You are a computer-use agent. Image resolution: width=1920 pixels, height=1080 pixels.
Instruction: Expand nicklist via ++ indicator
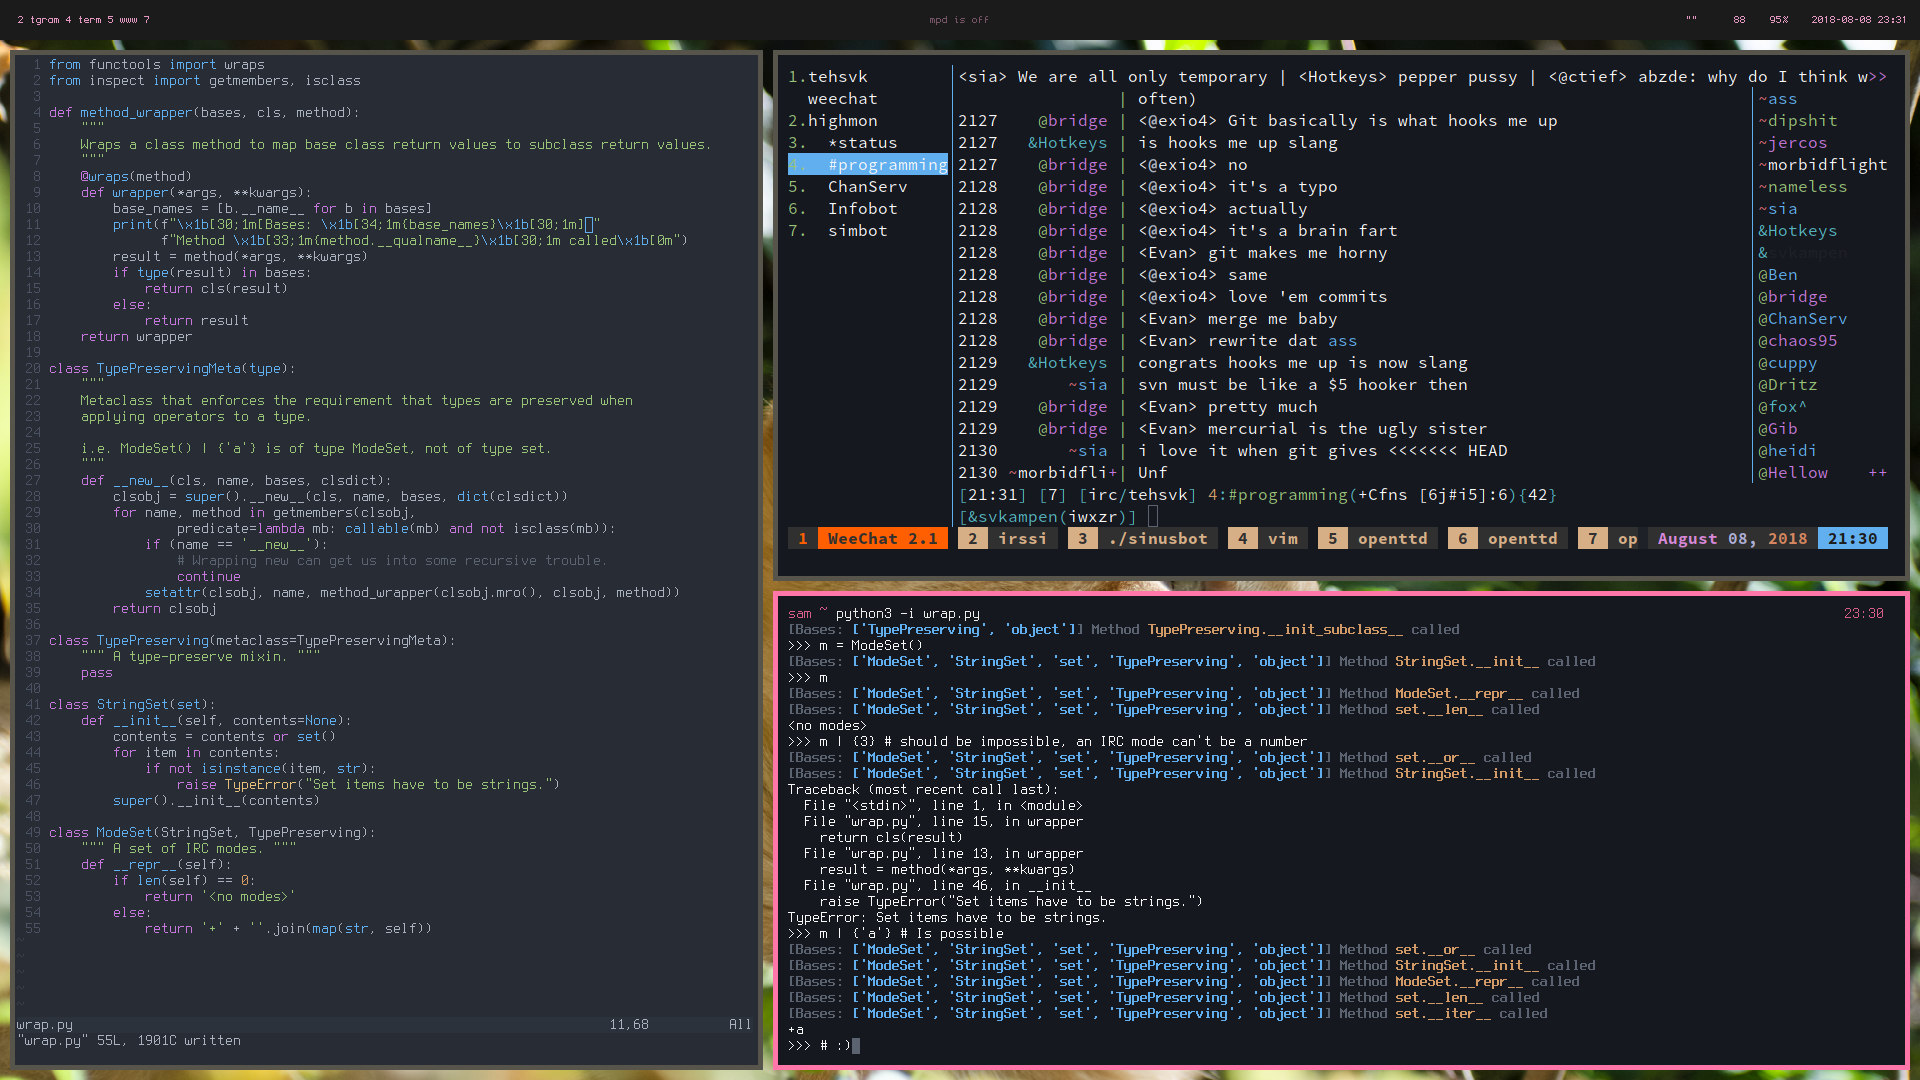click(x=1877, y=473)
